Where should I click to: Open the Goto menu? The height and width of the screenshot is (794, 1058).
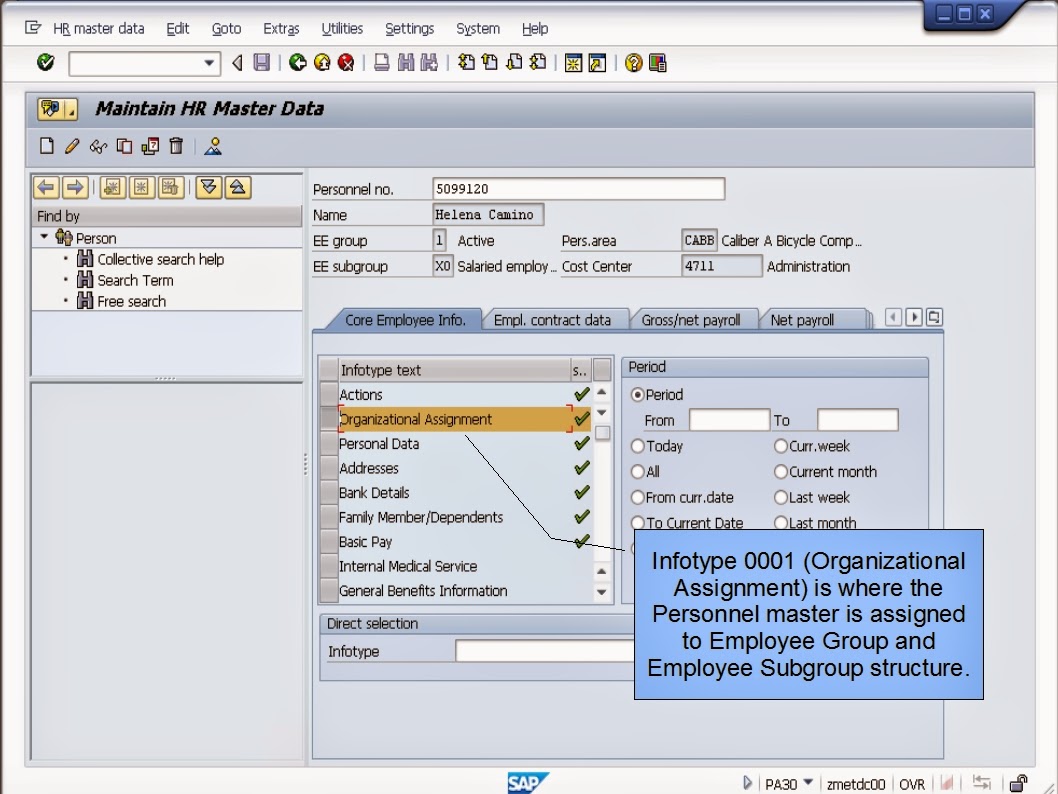(226, 28)
